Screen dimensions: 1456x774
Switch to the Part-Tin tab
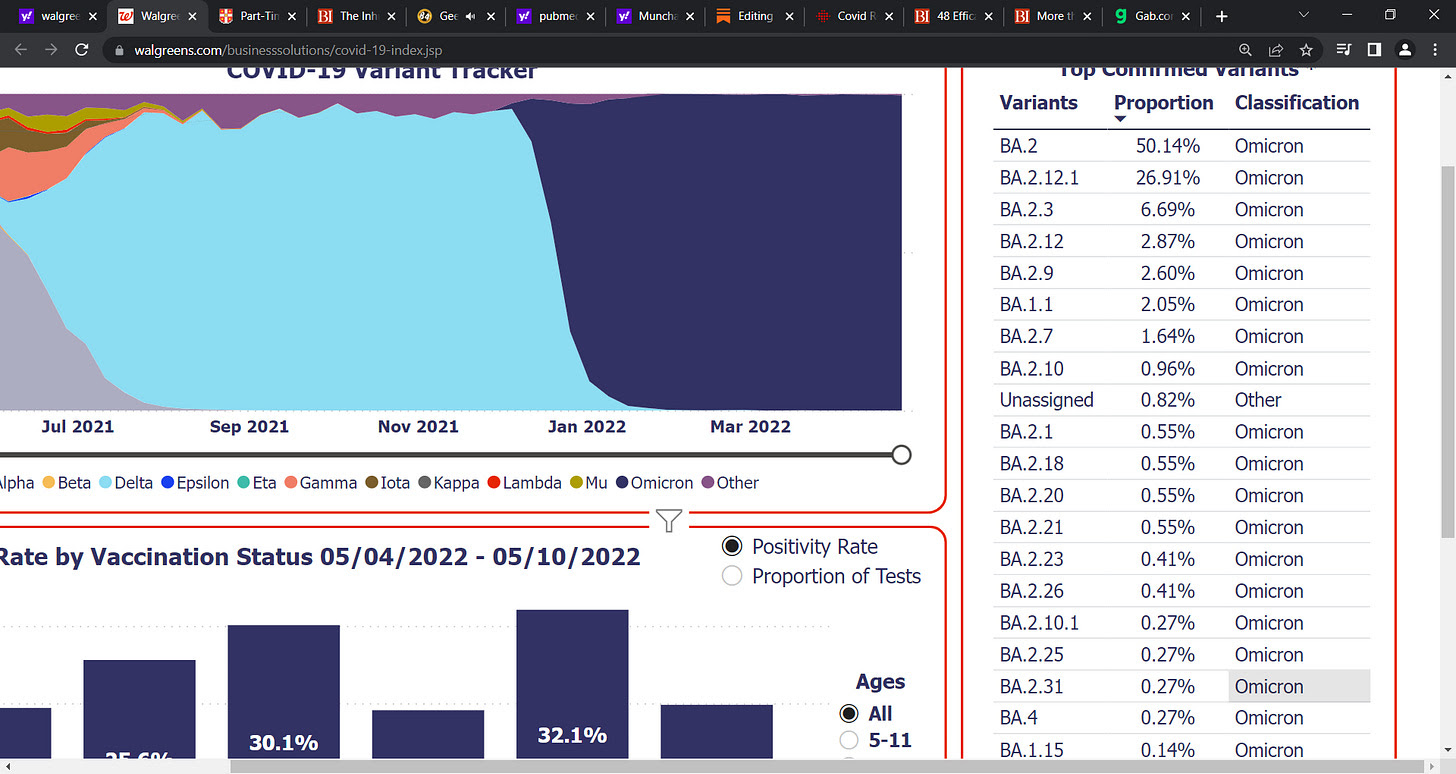[x=256, y=16]
